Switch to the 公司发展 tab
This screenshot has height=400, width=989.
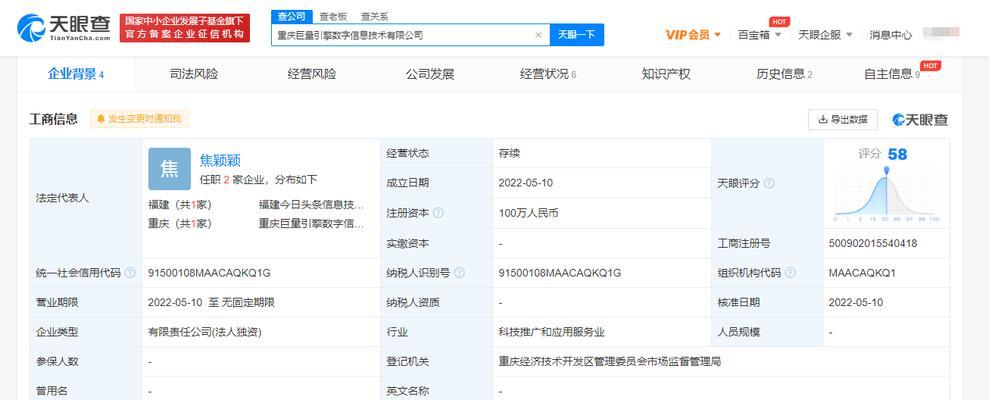[430, 74]
